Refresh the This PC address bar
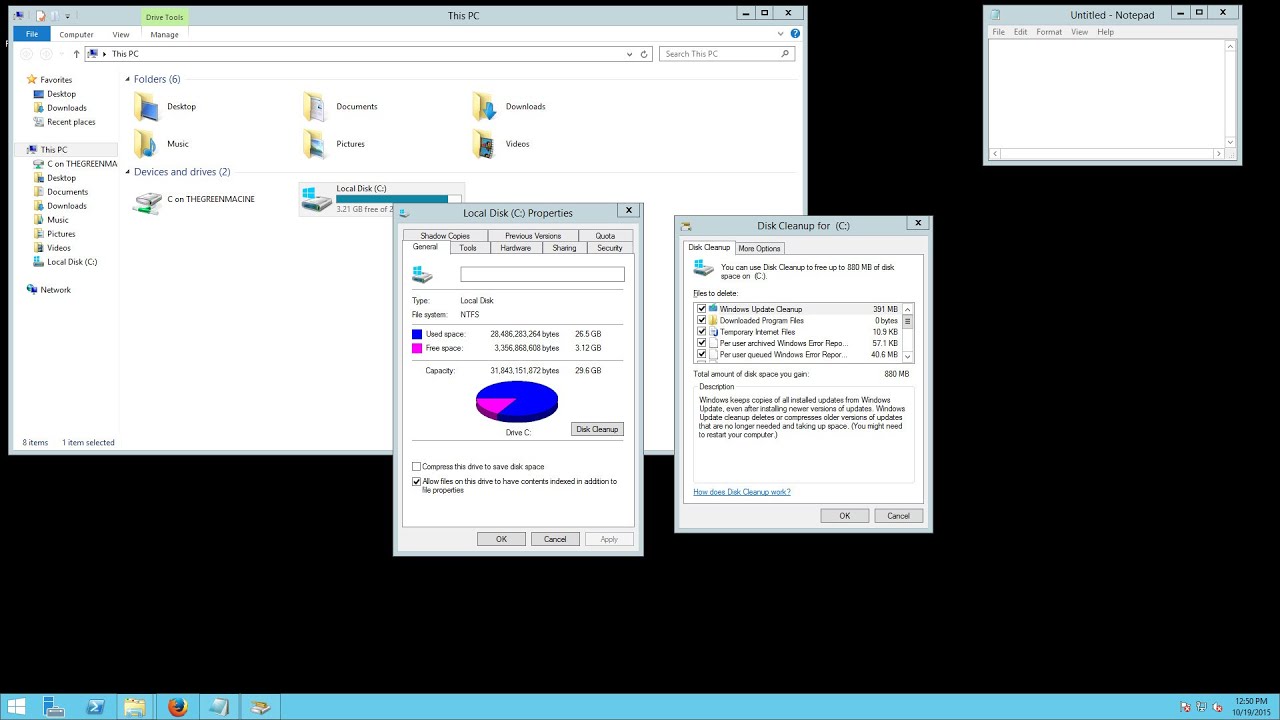This screenshot has width=1280, height=720. click(x=644, y=54)
